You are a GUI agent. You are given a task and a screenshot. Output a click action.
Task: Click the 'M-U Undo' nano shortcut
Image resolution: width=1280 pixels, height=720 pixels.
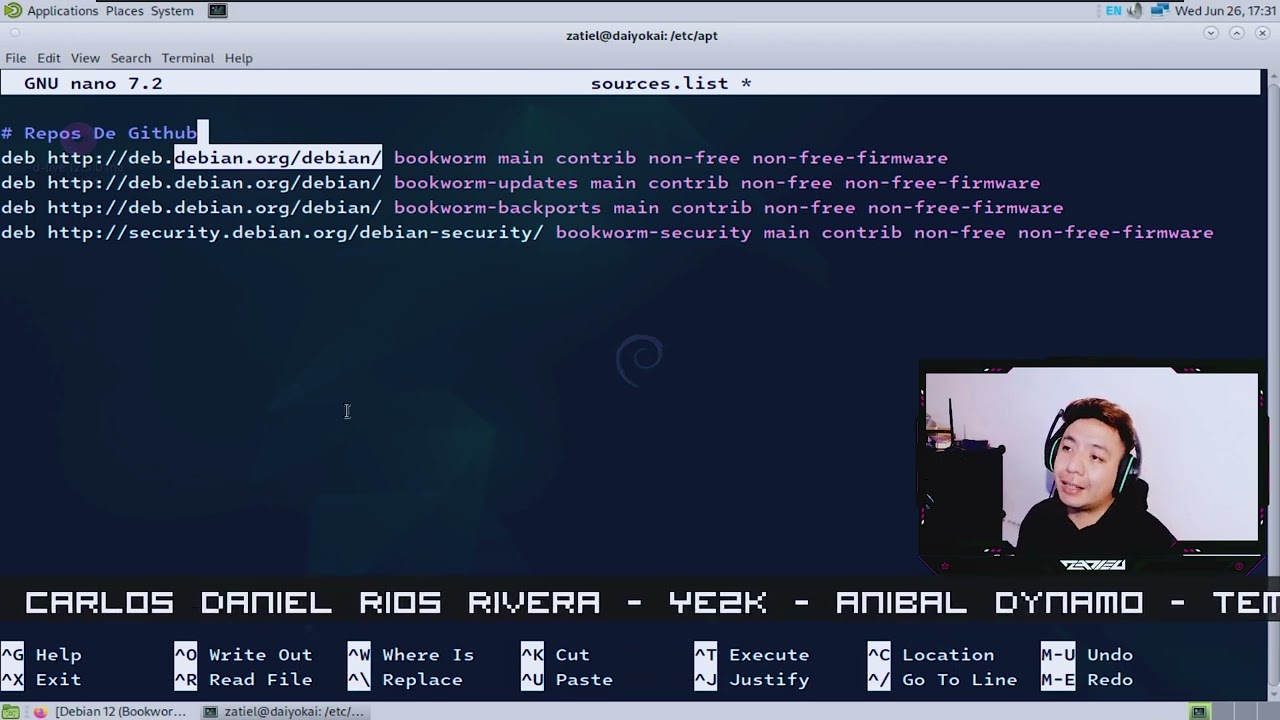click(x=1087, y=655)
